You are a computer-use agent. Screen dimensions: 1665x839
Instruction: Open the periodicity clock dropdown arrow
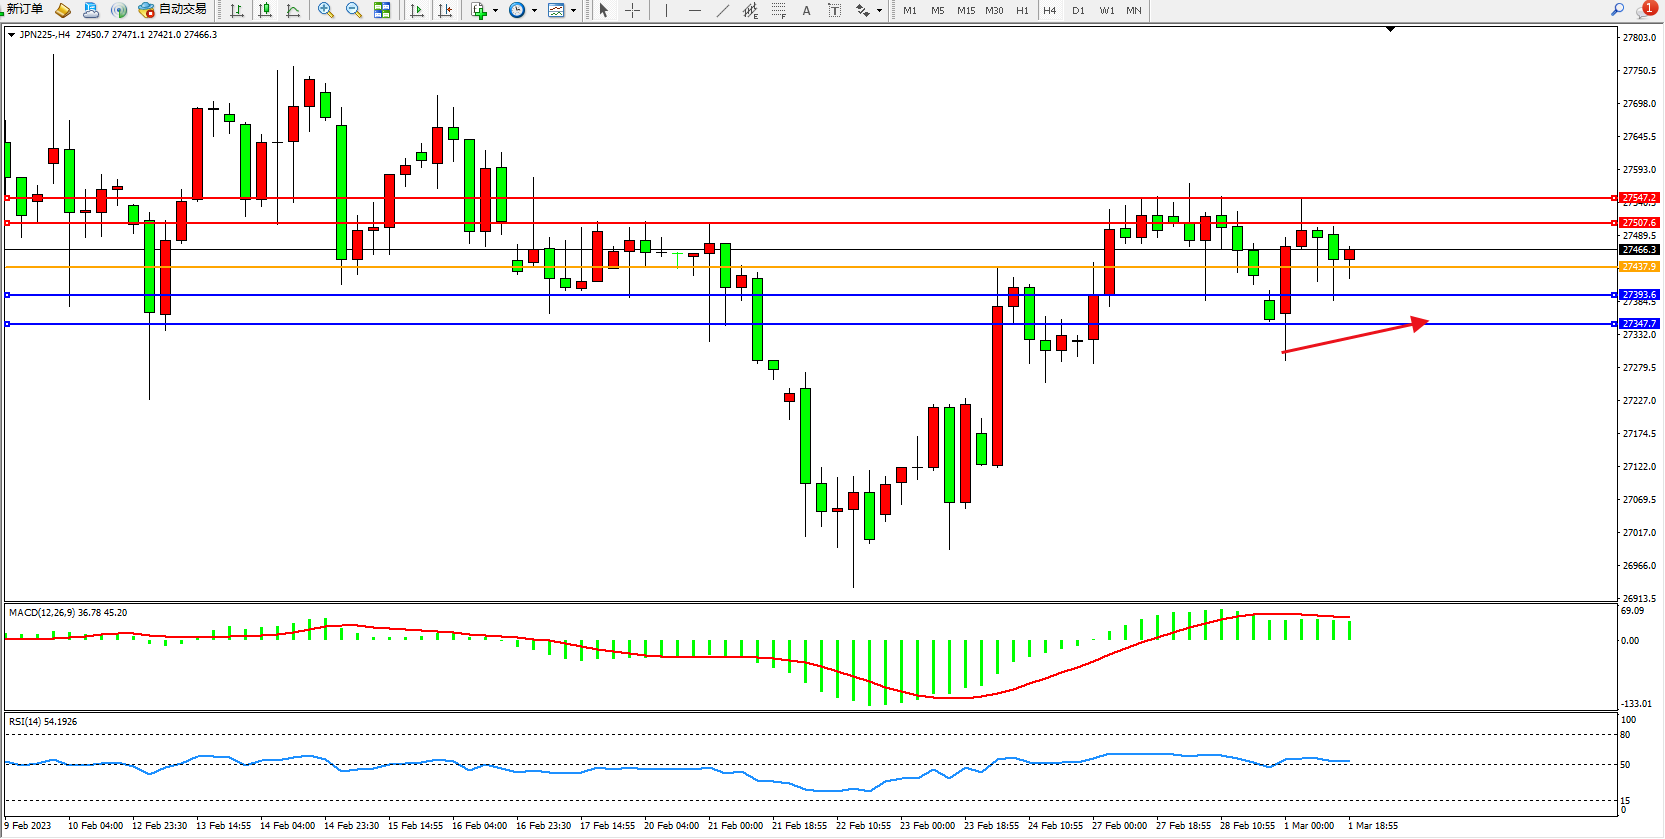(534, 11)
